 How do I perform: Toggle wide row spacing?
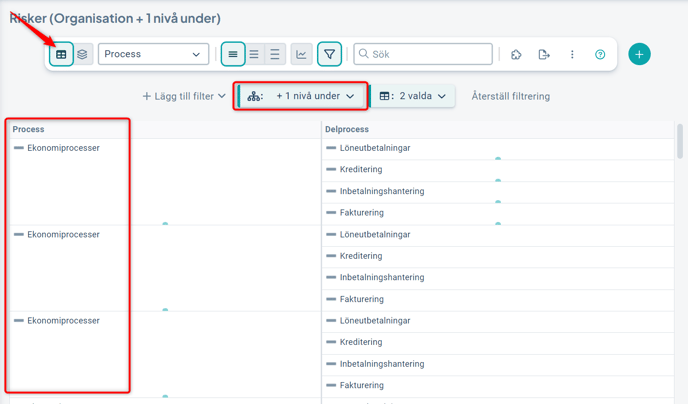(x=275, y=54)
